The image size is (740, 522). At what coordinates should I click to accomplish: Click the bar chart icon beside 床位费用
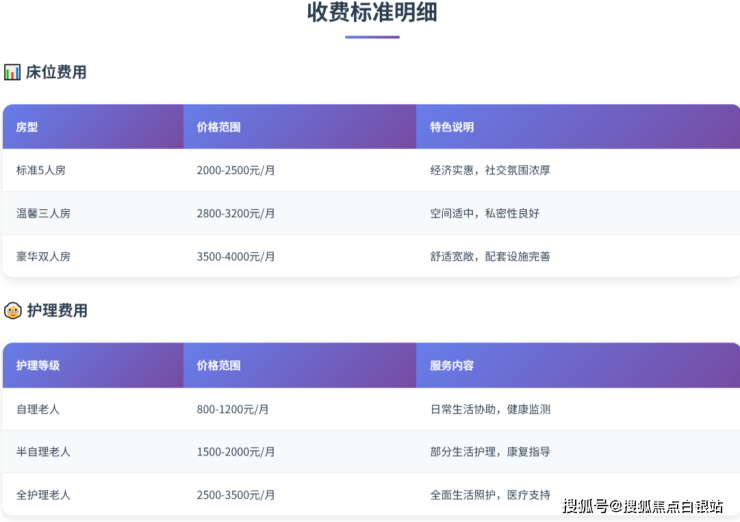(12, 72)
